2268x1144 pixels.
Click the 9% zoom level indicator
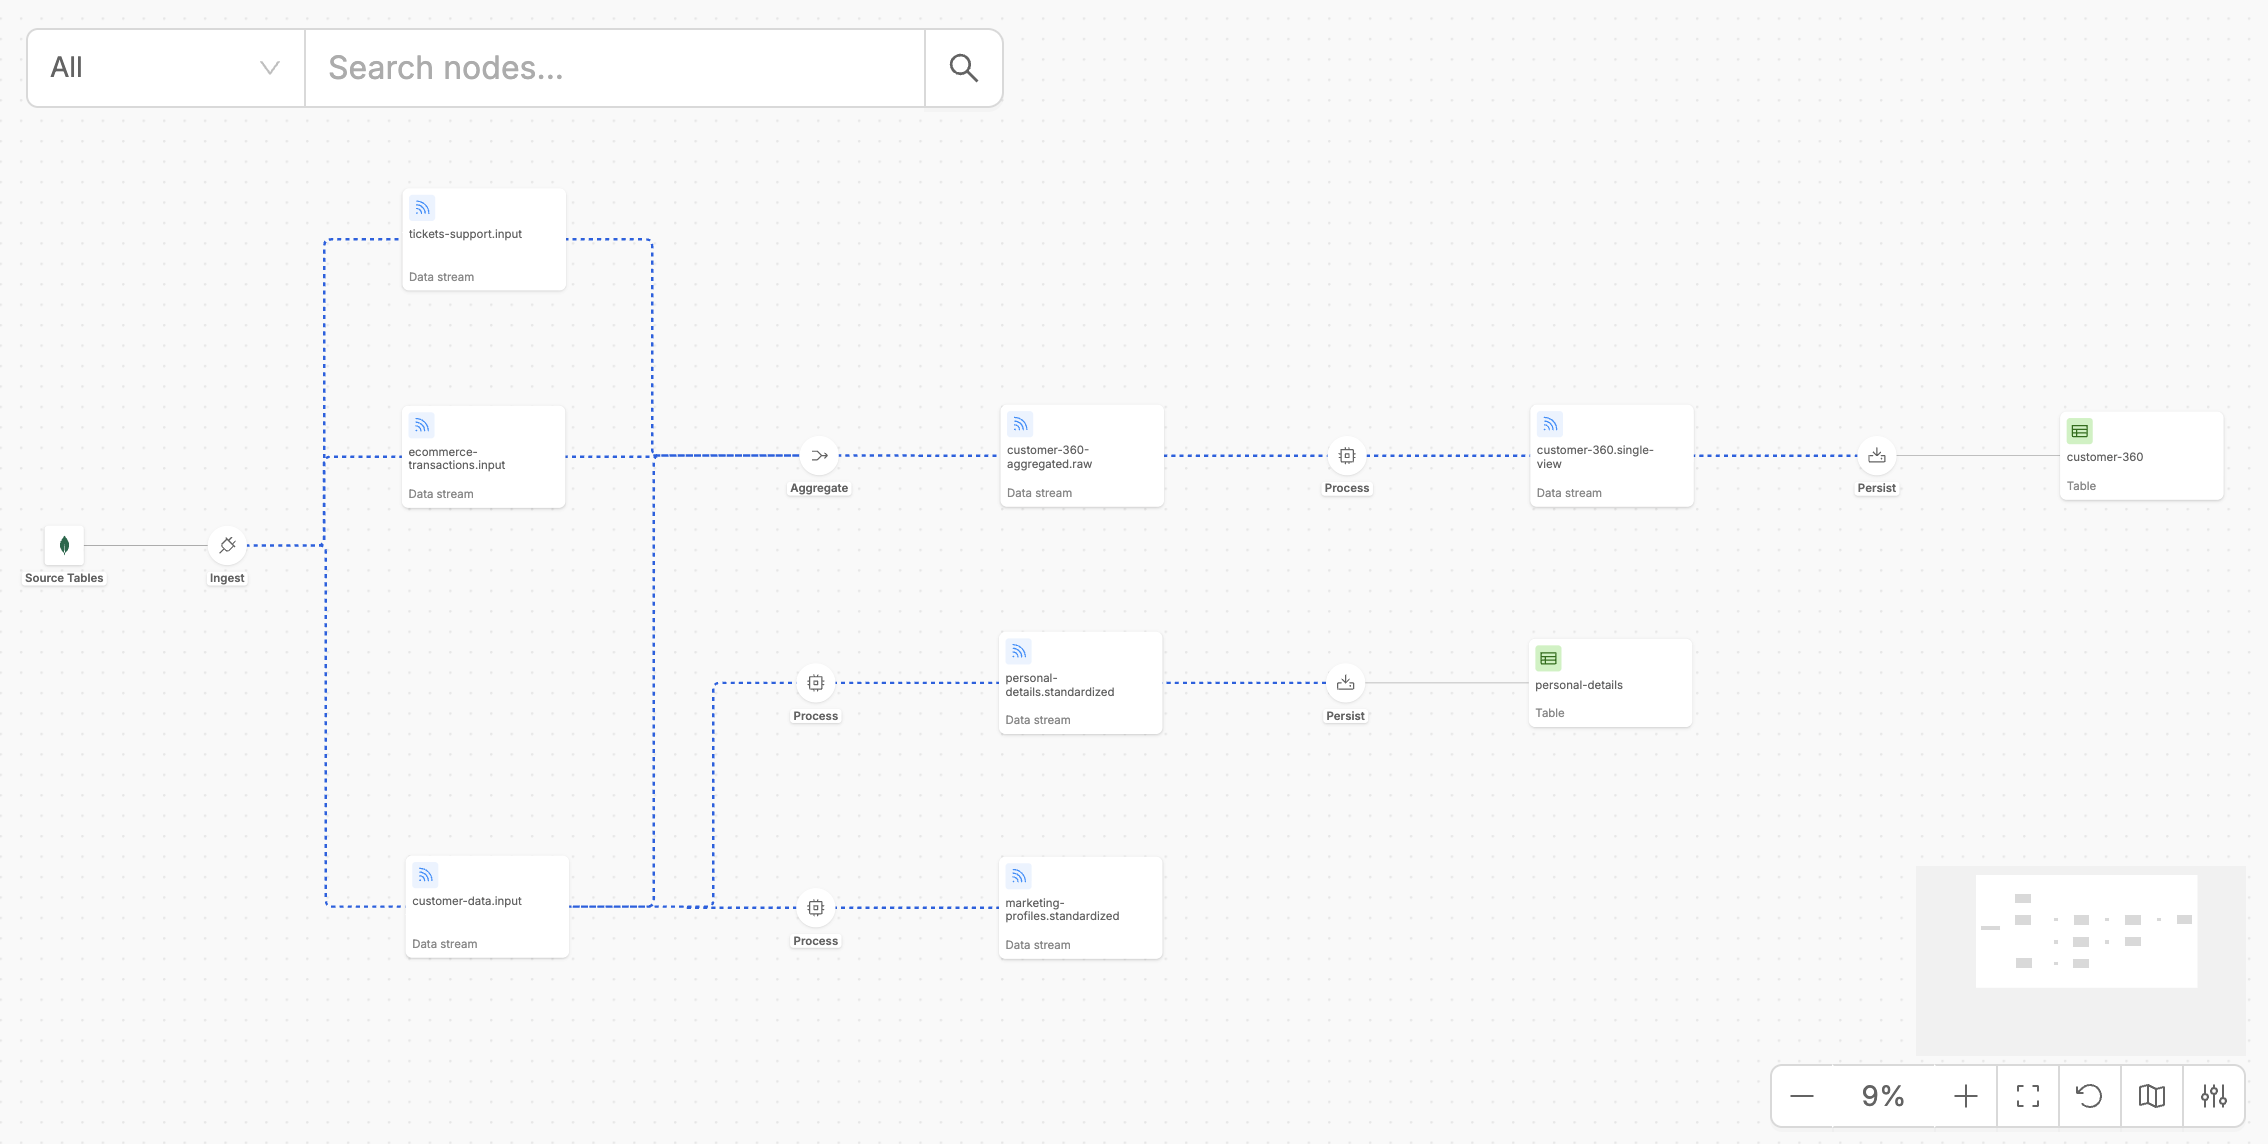pos(1883,1096)
